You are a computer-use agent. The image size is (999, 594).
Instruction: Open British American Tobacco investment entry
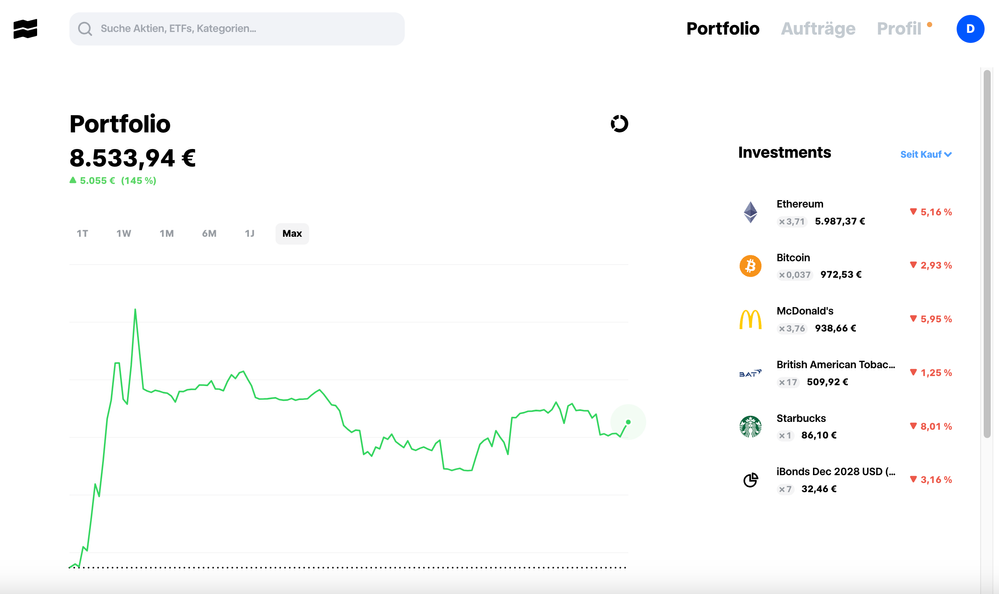point(845,373)
